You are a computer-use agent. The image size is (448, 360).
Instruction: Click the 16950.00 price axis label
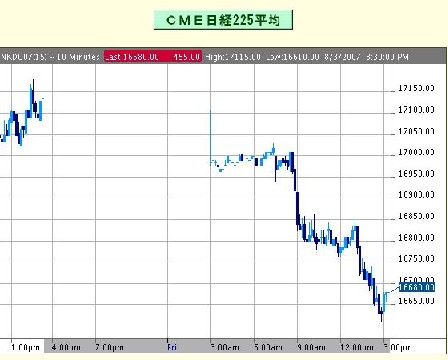[416, 173]
